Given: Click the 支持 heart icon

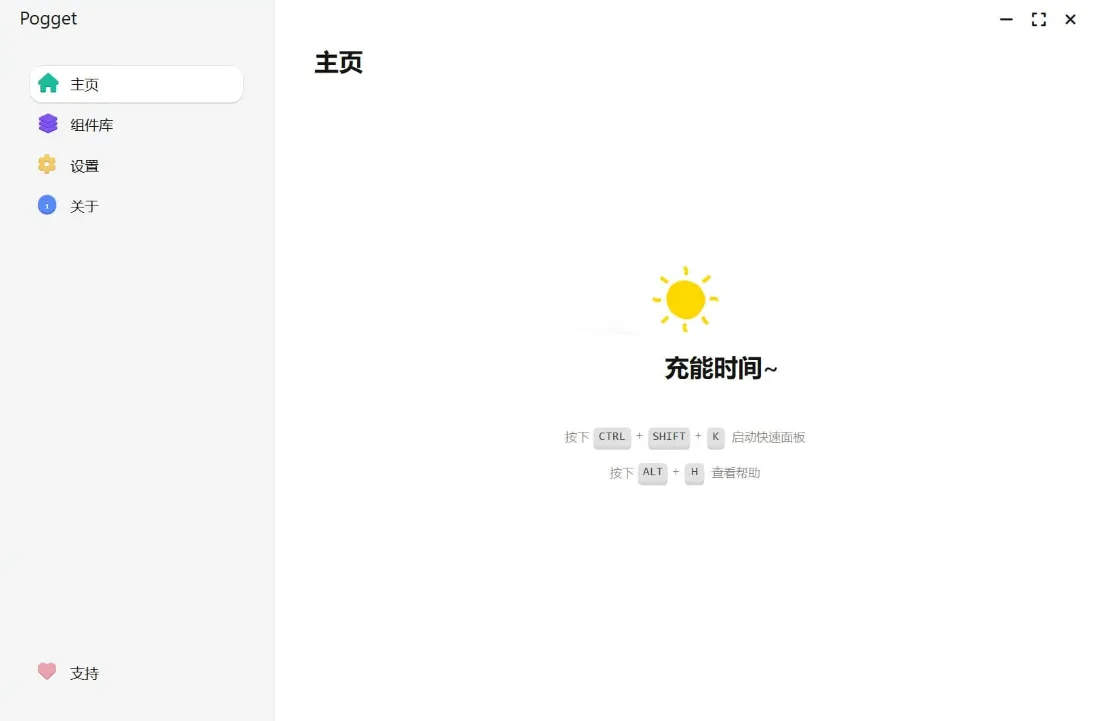Looking at the screenshot, I should point(48,672).
